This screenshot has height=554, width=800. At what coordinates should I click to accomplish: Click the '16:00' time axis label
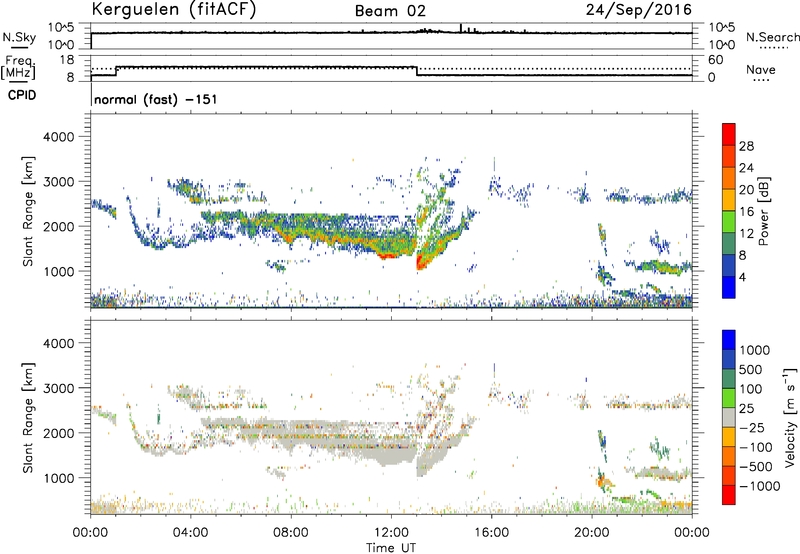491,533
